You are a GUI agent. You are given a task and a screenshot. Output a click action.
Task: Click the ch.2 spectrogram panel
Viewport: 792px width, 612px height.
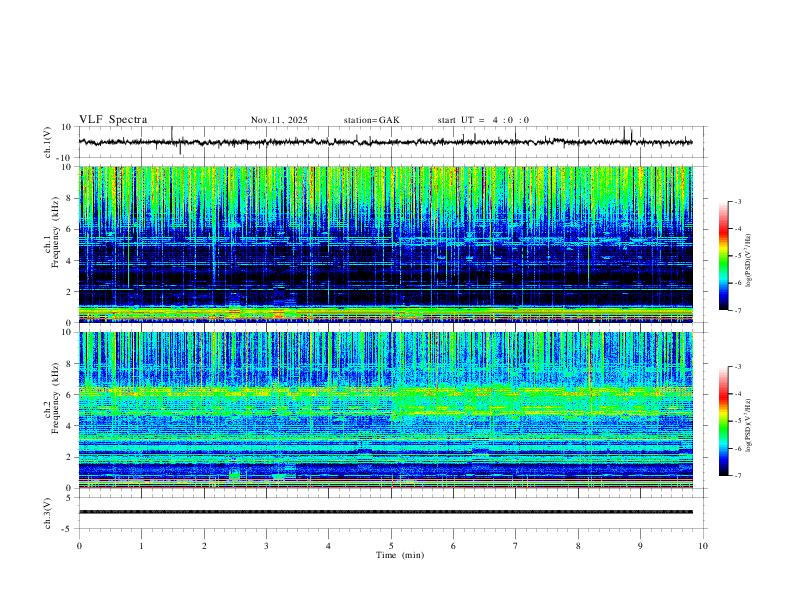click(x=385, y=410)
